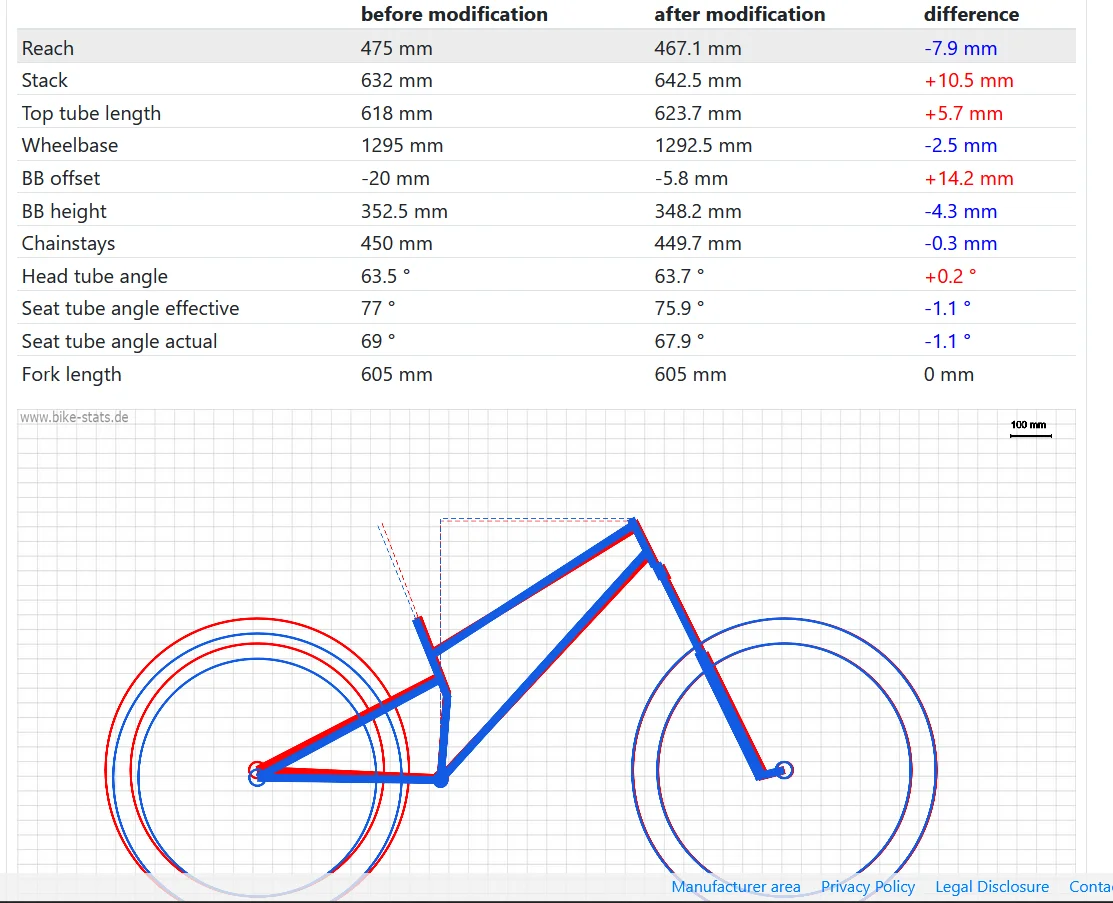Select the Reach row label
The height and width of the screenshot is (903, 1113).
coord(48,48)
